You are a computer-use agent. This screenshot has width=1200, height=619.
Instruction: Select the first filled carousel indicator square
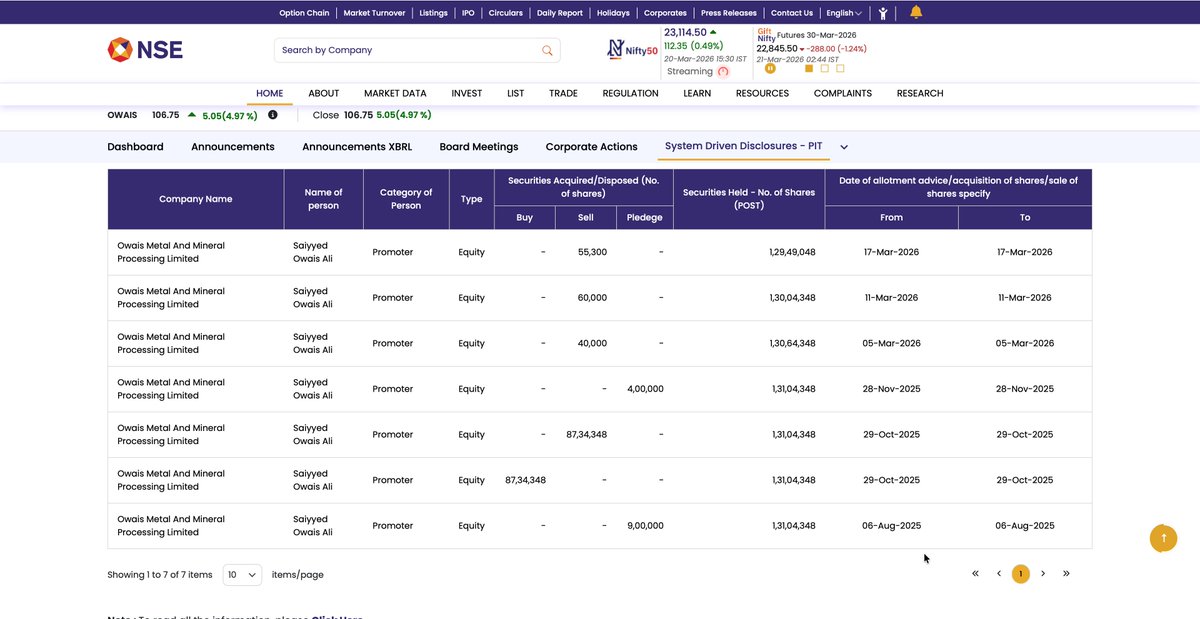[809, 69]
